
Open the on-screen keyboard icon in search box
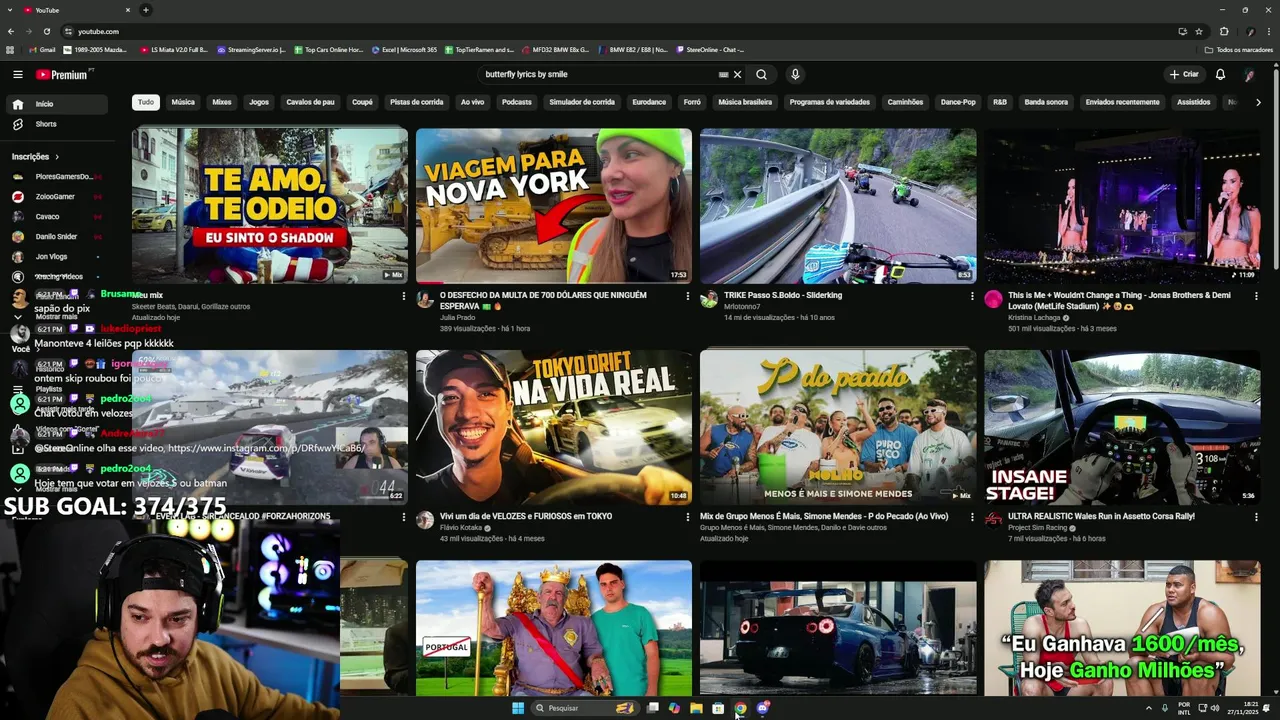click(723, 74)
